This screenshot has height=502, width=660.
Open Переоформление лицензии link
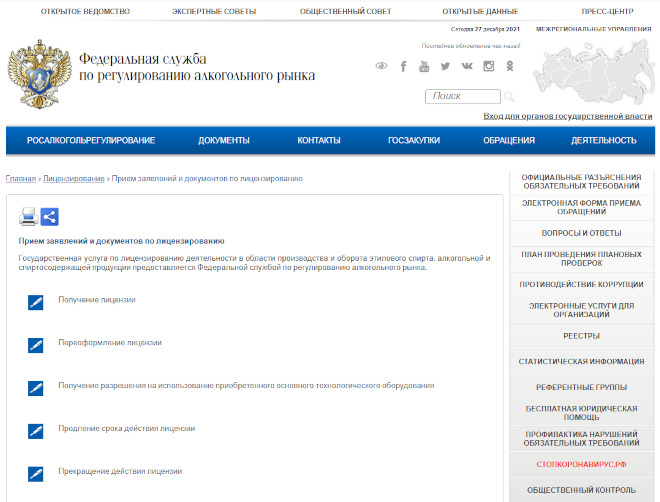point(110,343)
